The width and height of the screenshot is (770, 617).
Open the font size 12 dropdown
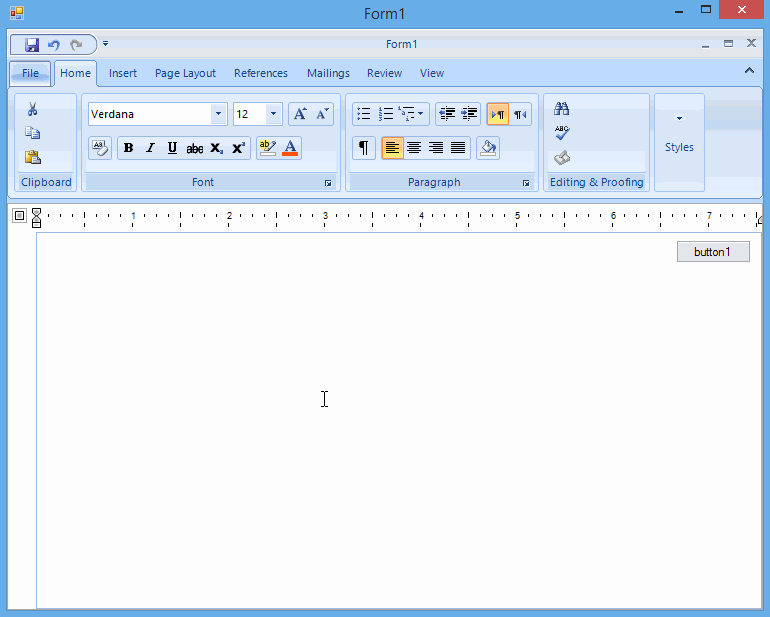point(274,114)
